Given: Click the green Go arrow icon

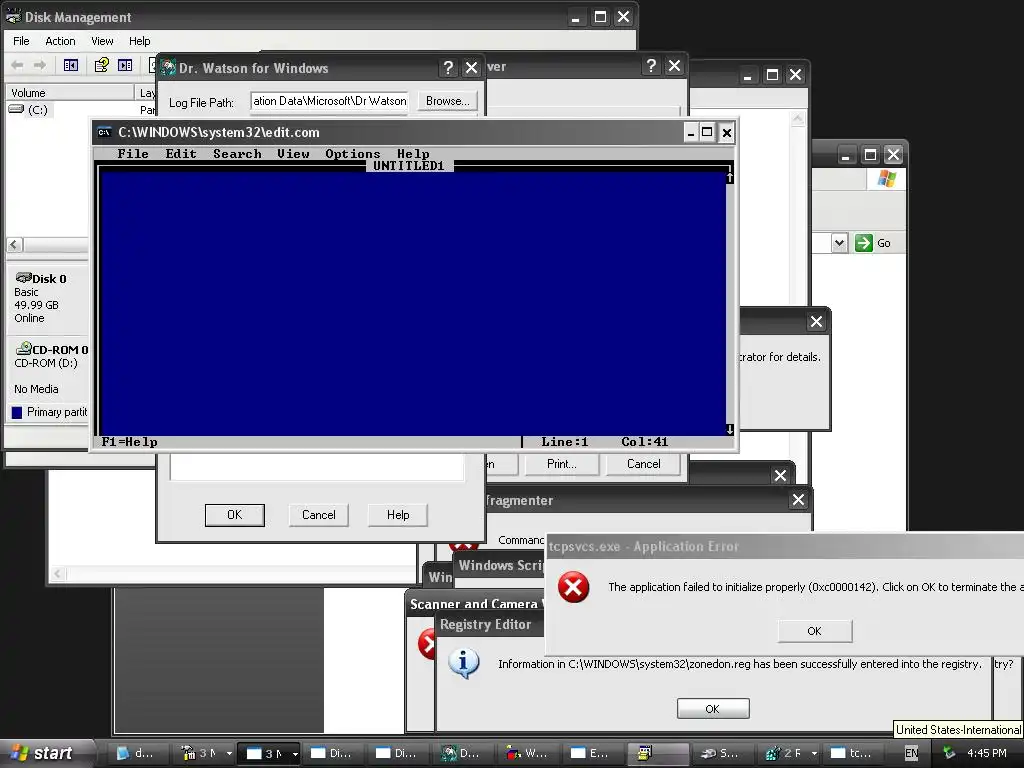Looking at the screenshot, I should 863,243.
